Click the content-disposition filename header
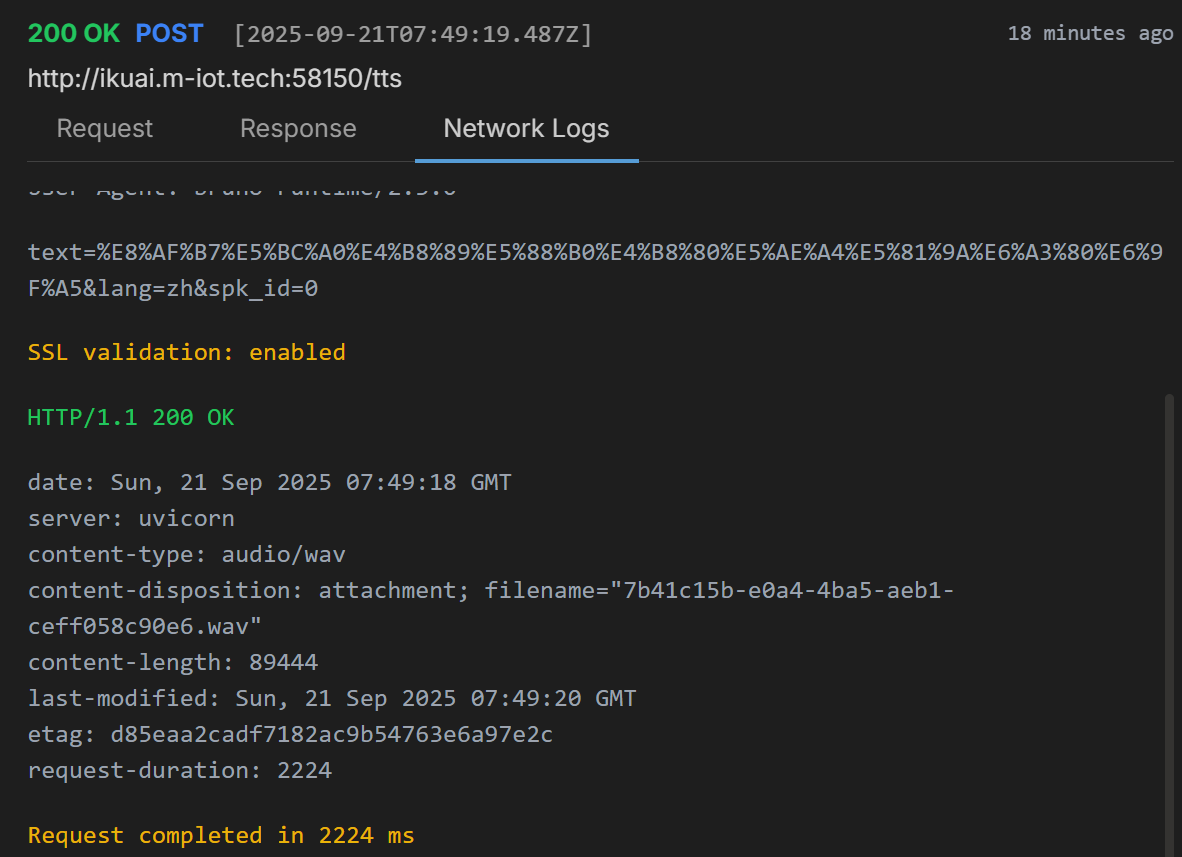 (490, 590)
